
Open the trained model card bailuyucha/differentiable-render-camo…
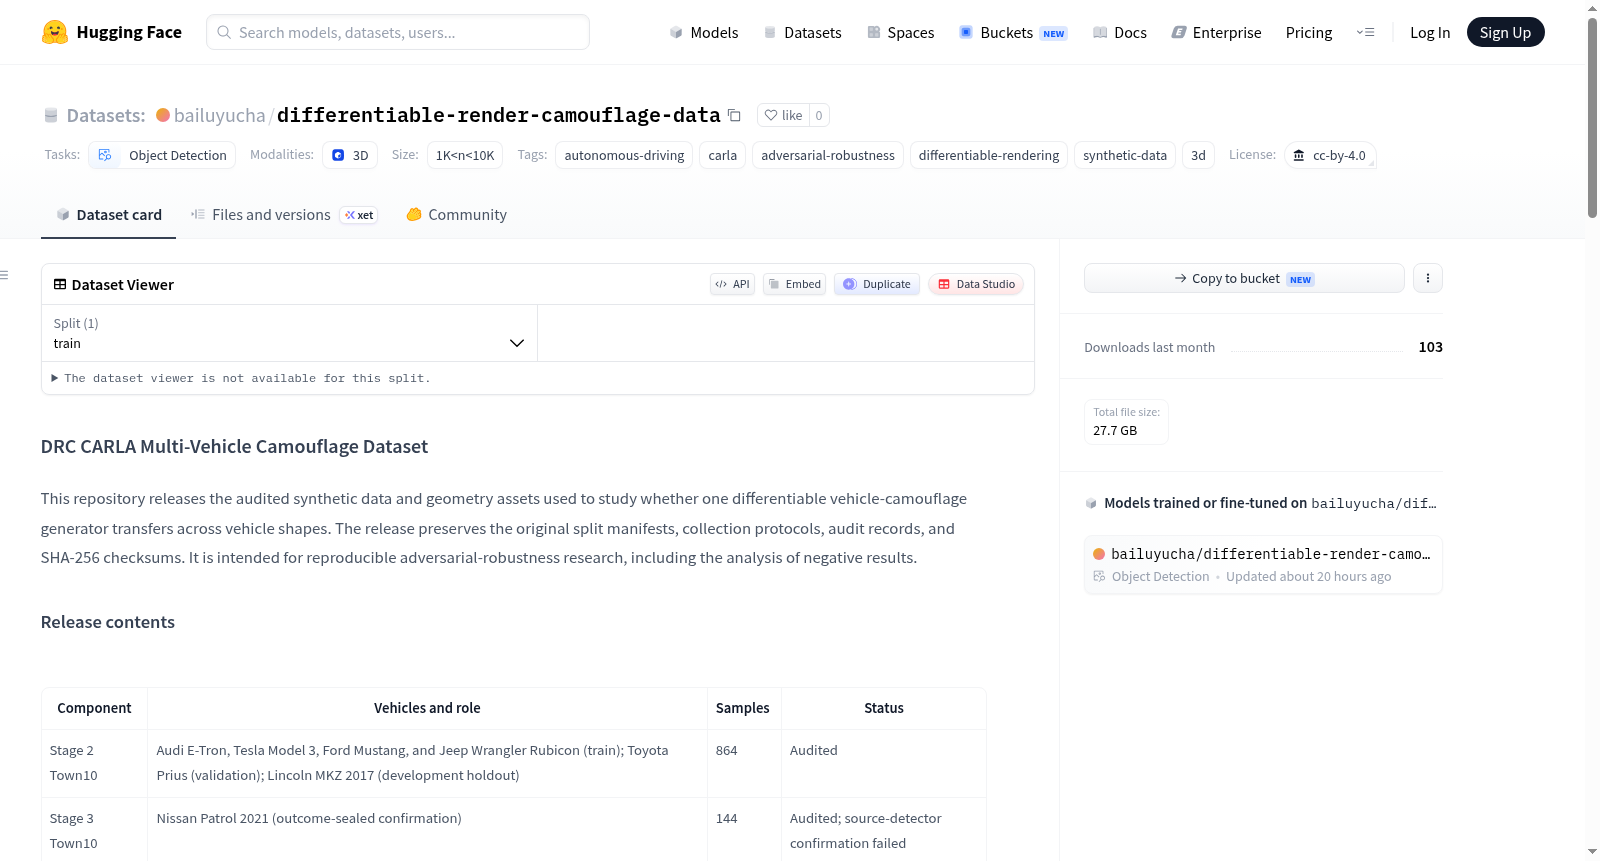(1263, 564)
